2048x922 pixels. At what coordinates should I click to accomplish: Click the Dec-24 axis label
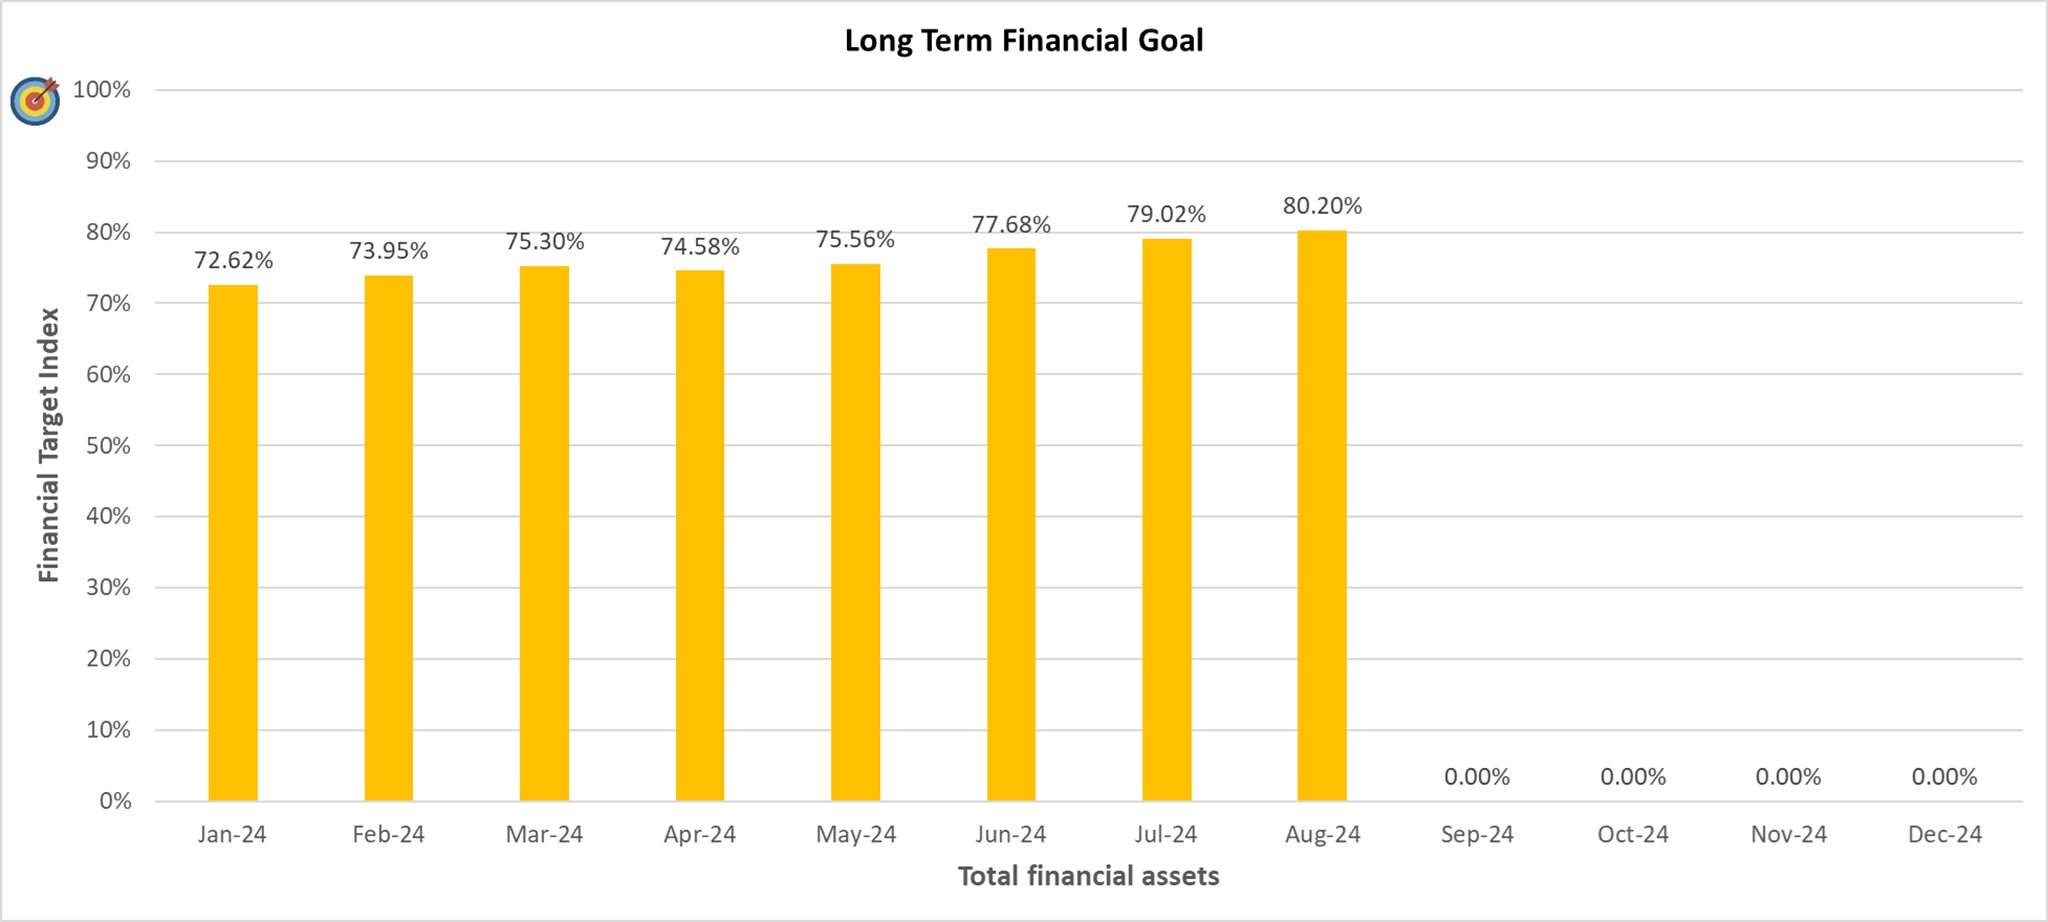(1944, 834)
